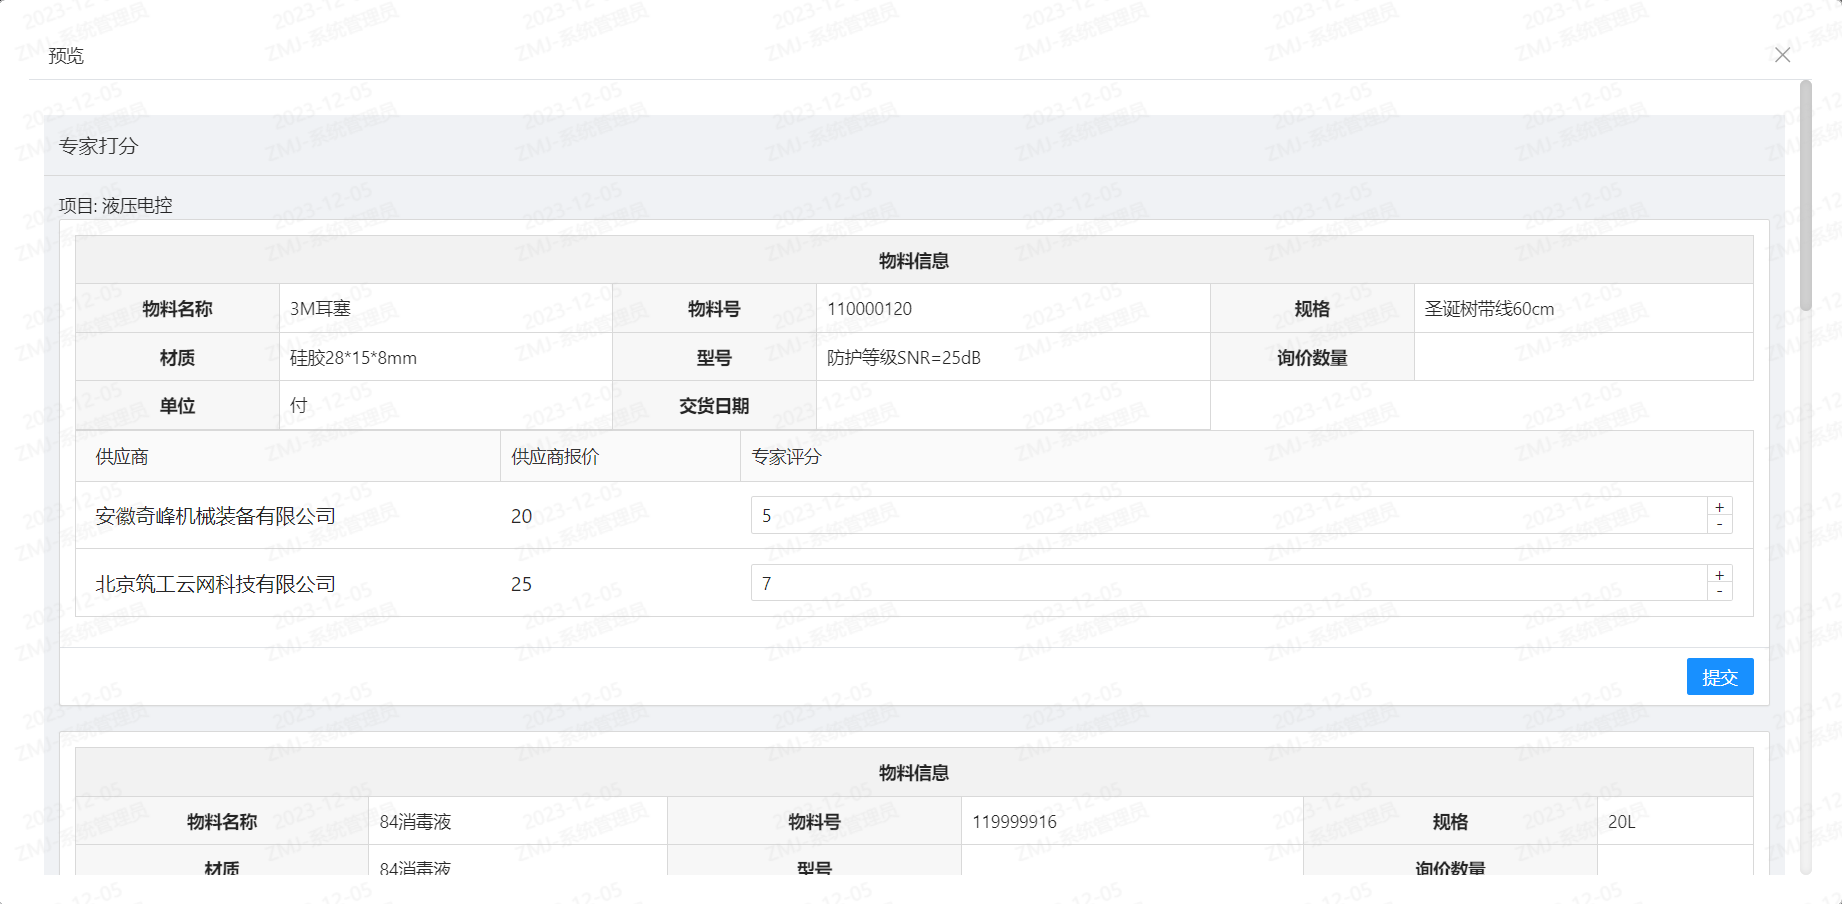
Task: Click material number 119999916
Action: (1014, 822)
